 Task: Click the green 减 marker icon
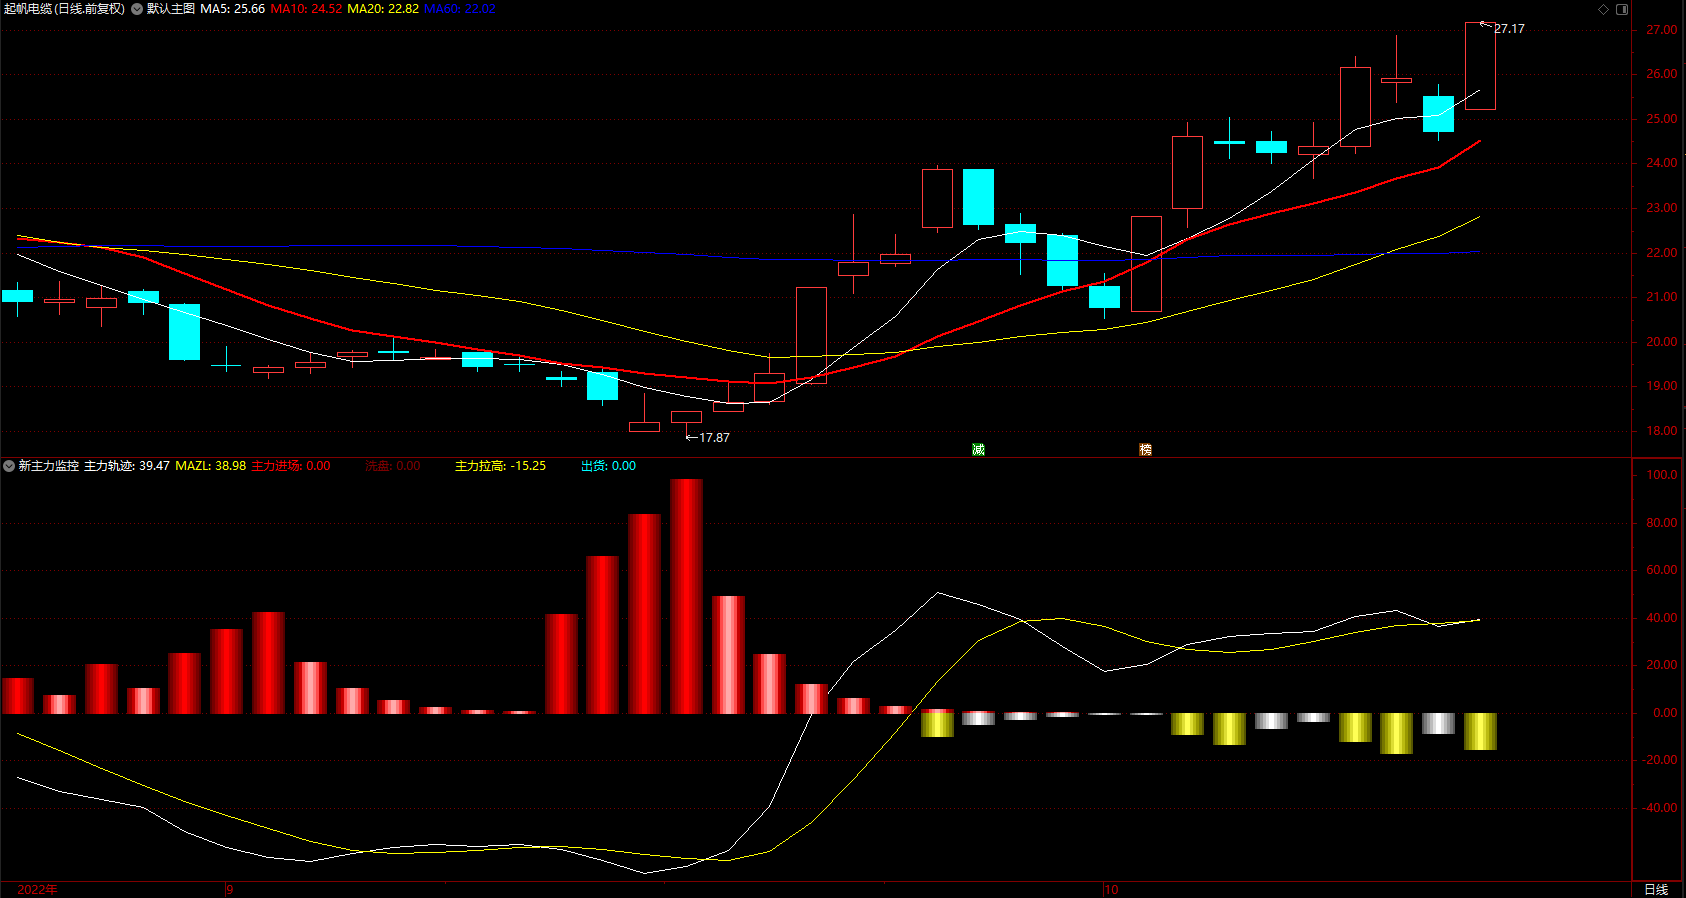pos(978,450)
